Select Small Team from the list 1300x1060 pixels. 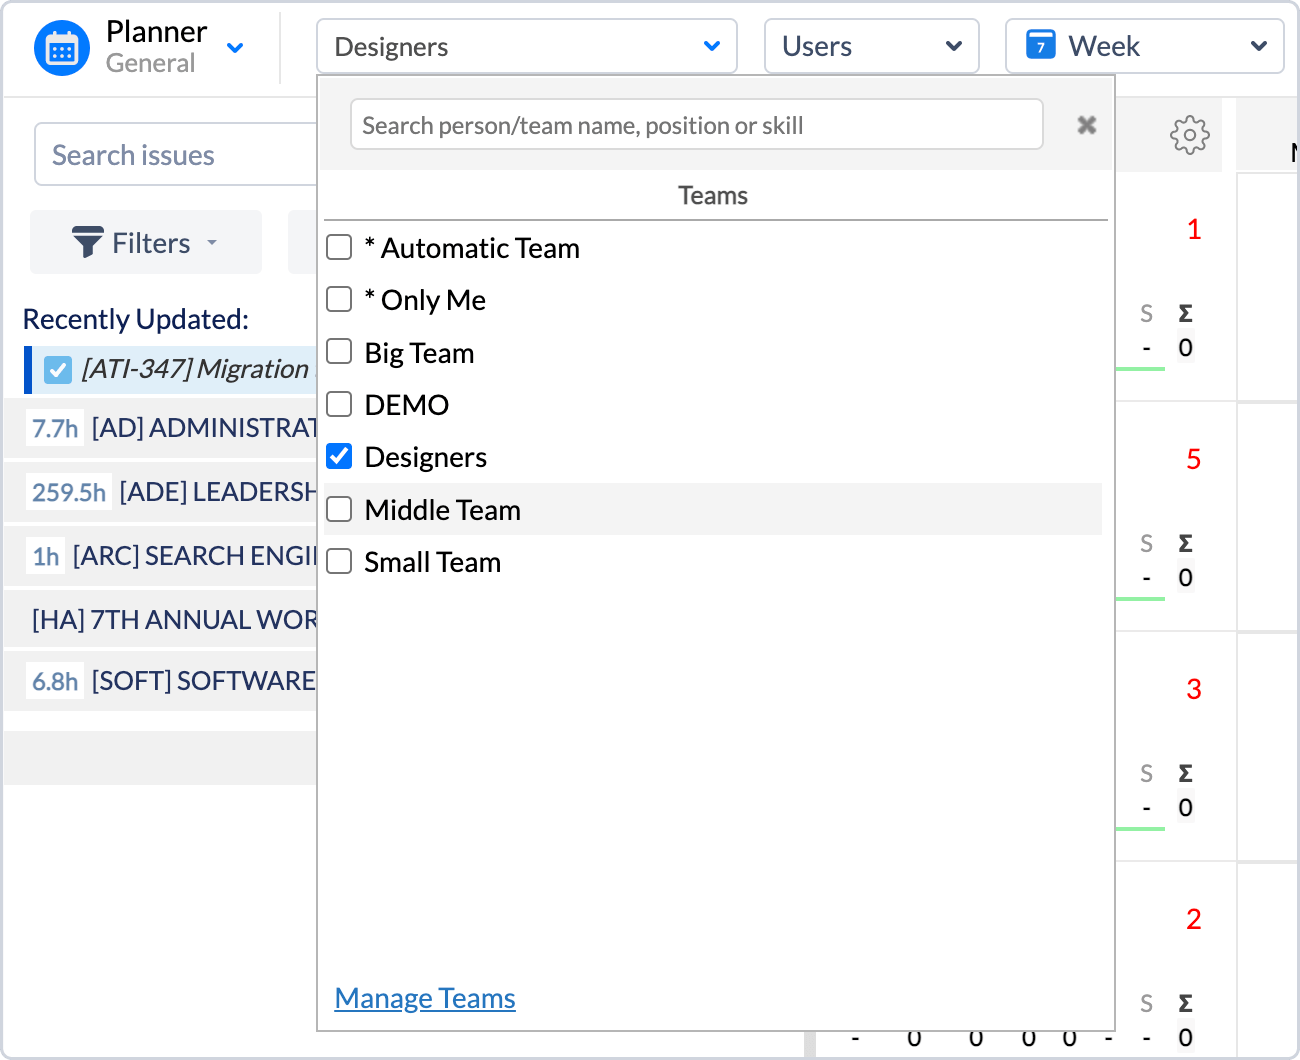point(432,562)
